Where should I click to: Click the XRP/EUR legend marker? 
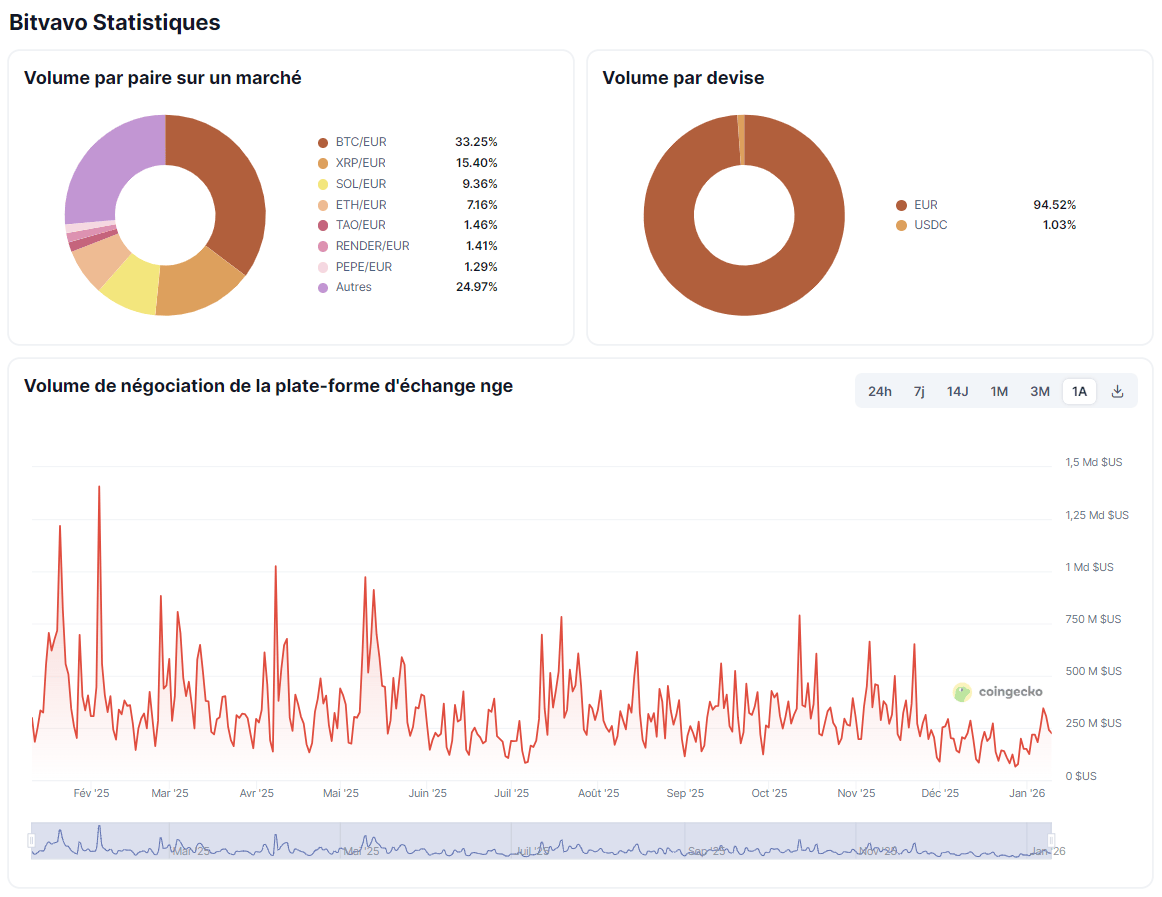pyautogui.click(x=322, y=162)
